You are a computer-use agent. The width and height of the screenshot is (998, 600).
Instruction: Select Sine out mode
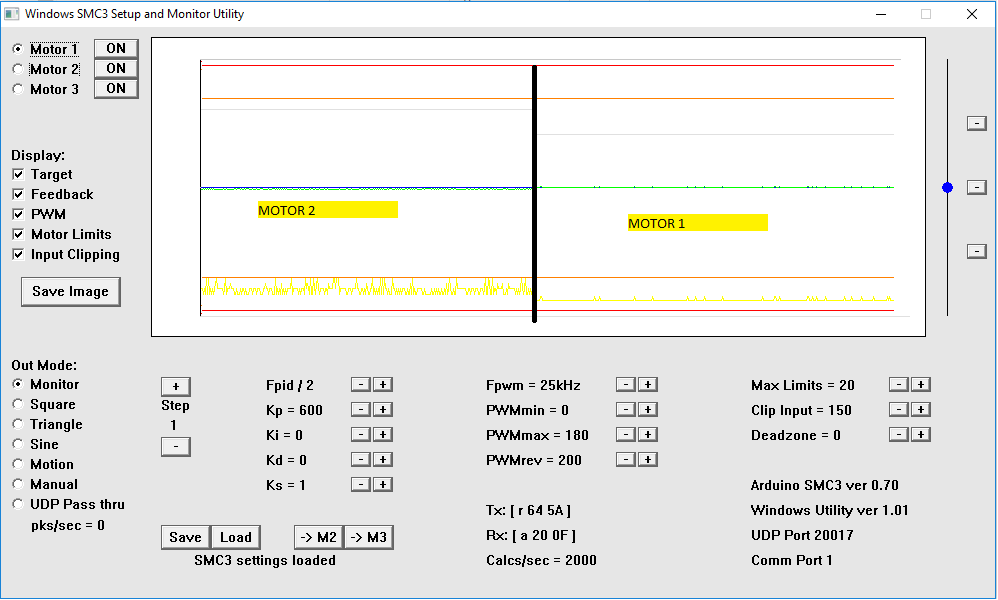coord(18,444)
